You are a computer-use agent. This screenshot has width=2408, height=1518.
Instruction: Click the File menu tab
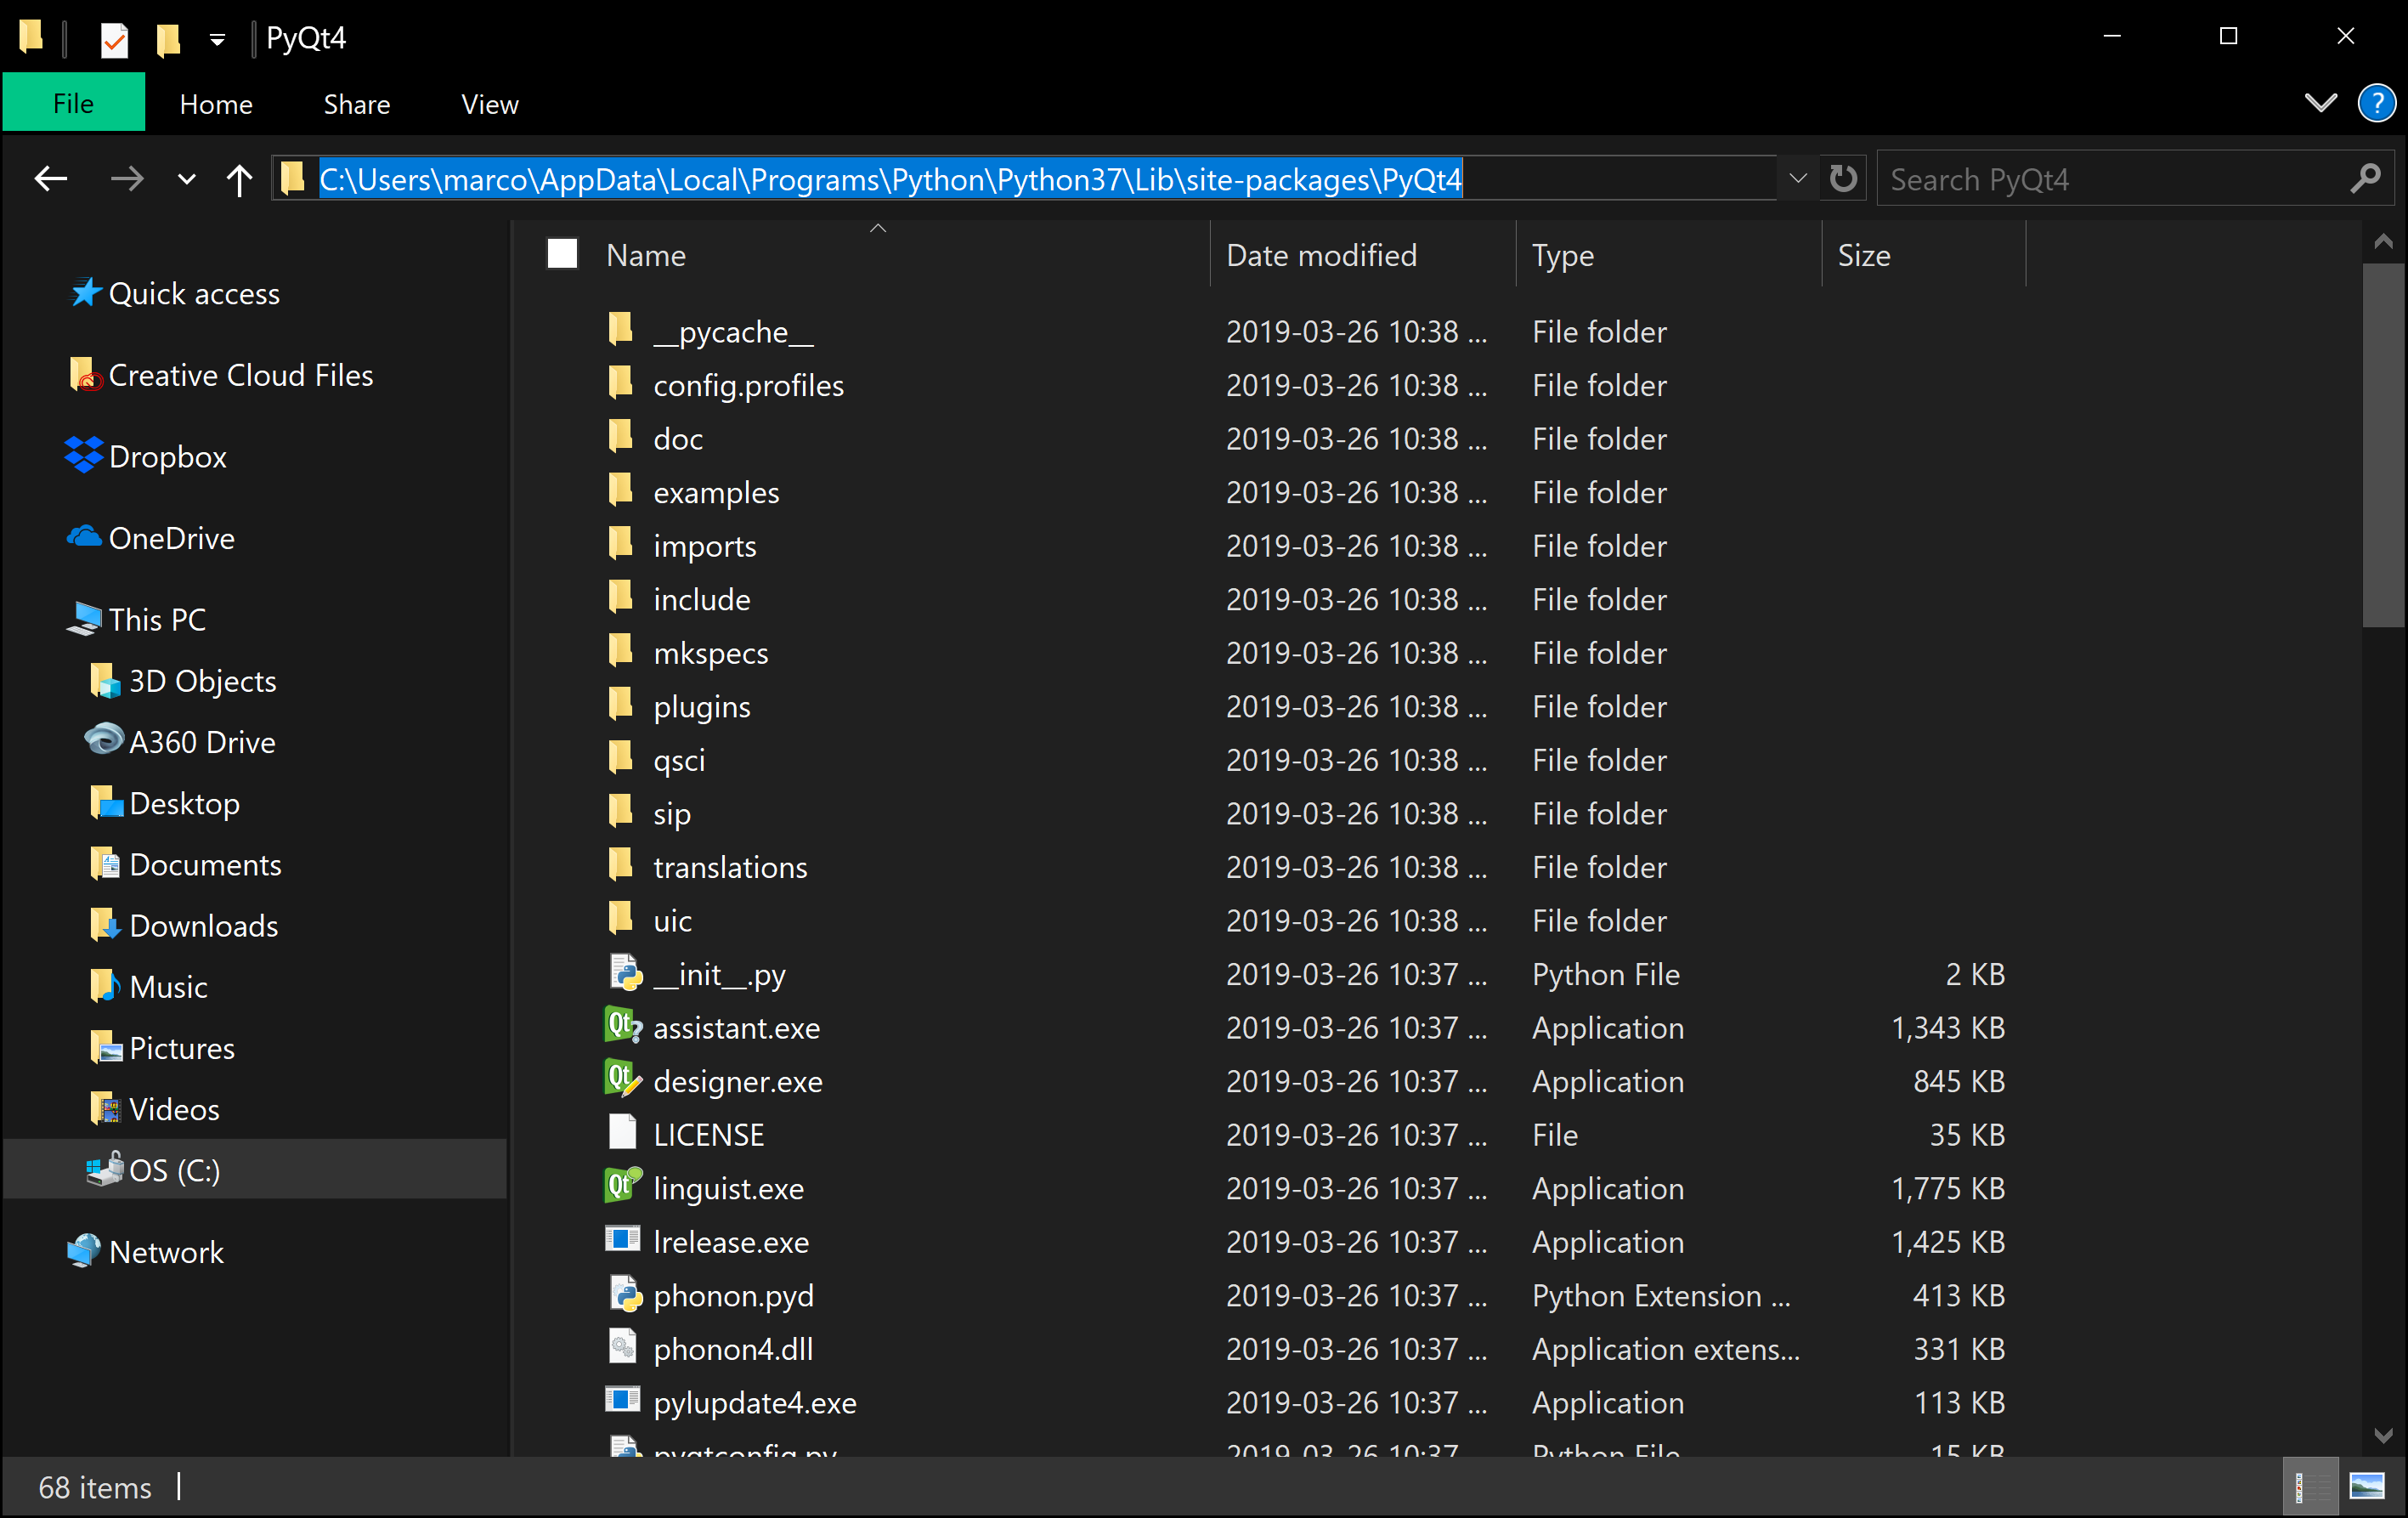(x=73, y=103)
